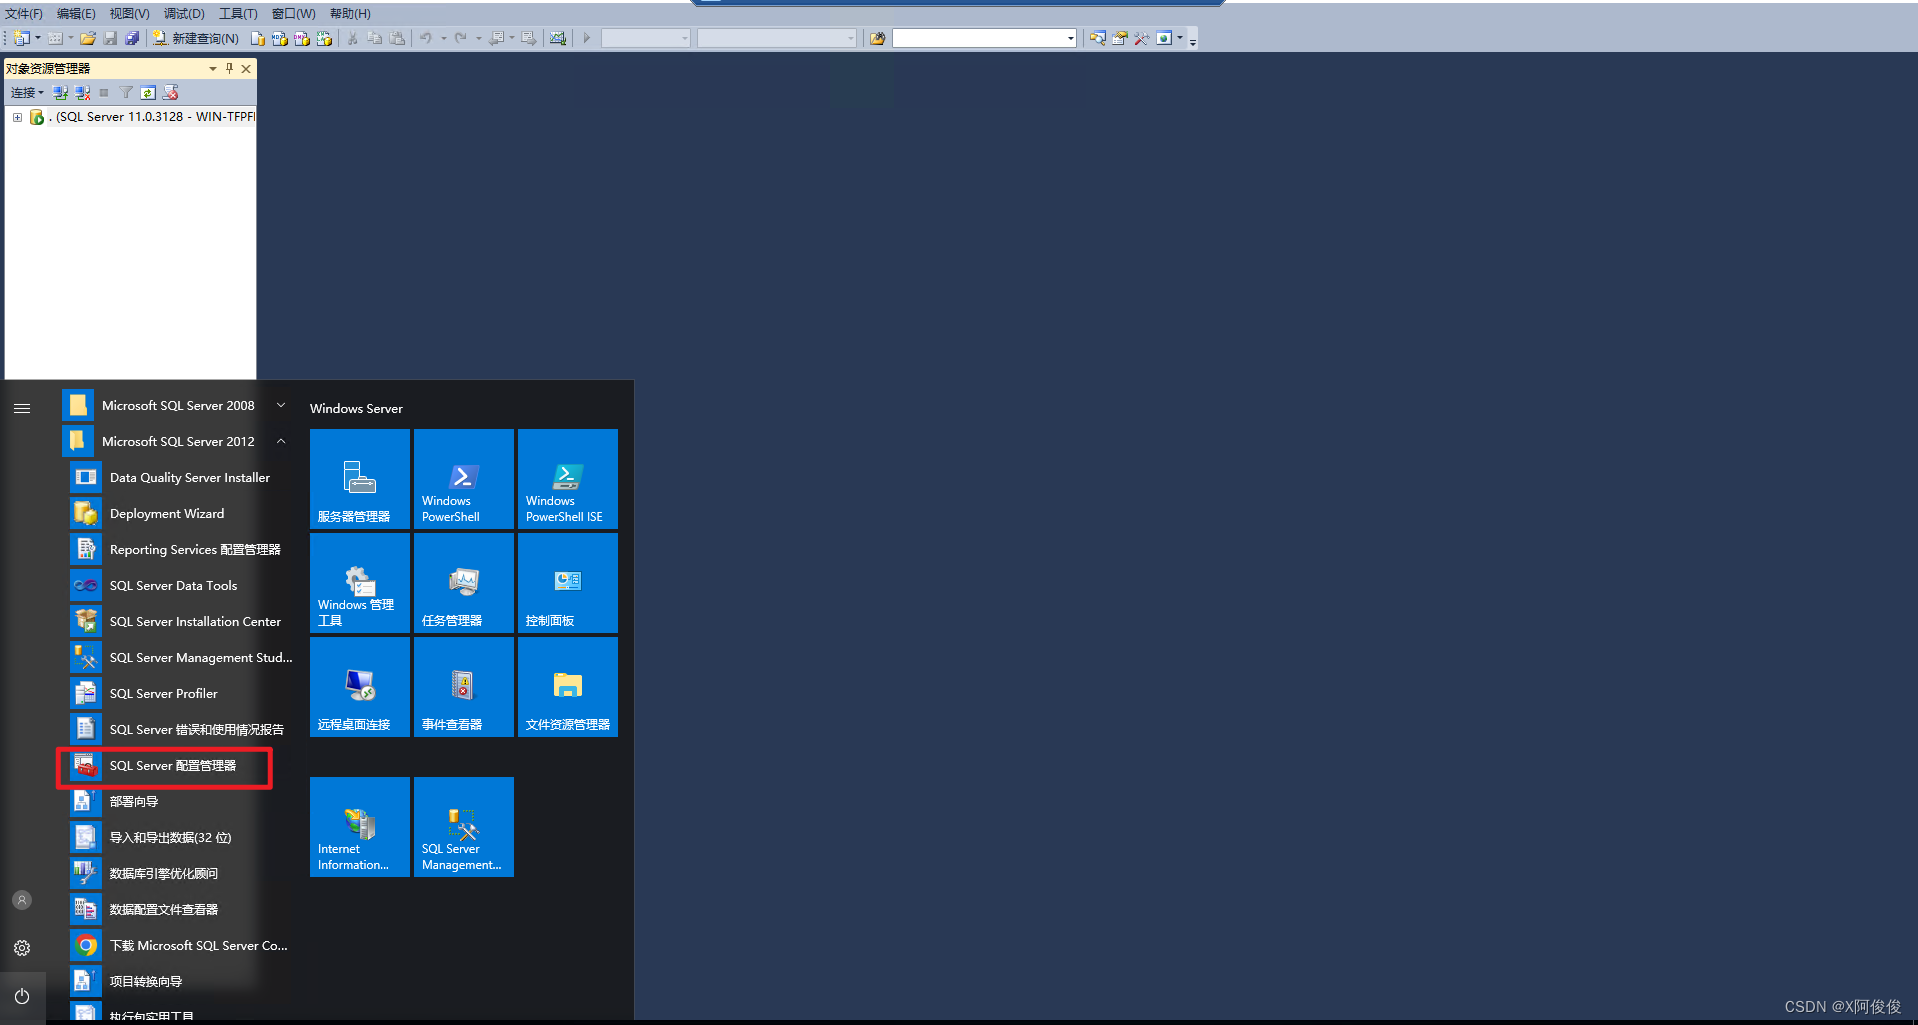Close the 对象资源管理器 panel
1918x1025 pixels.
pyautogui.click(x=246, y=68)
